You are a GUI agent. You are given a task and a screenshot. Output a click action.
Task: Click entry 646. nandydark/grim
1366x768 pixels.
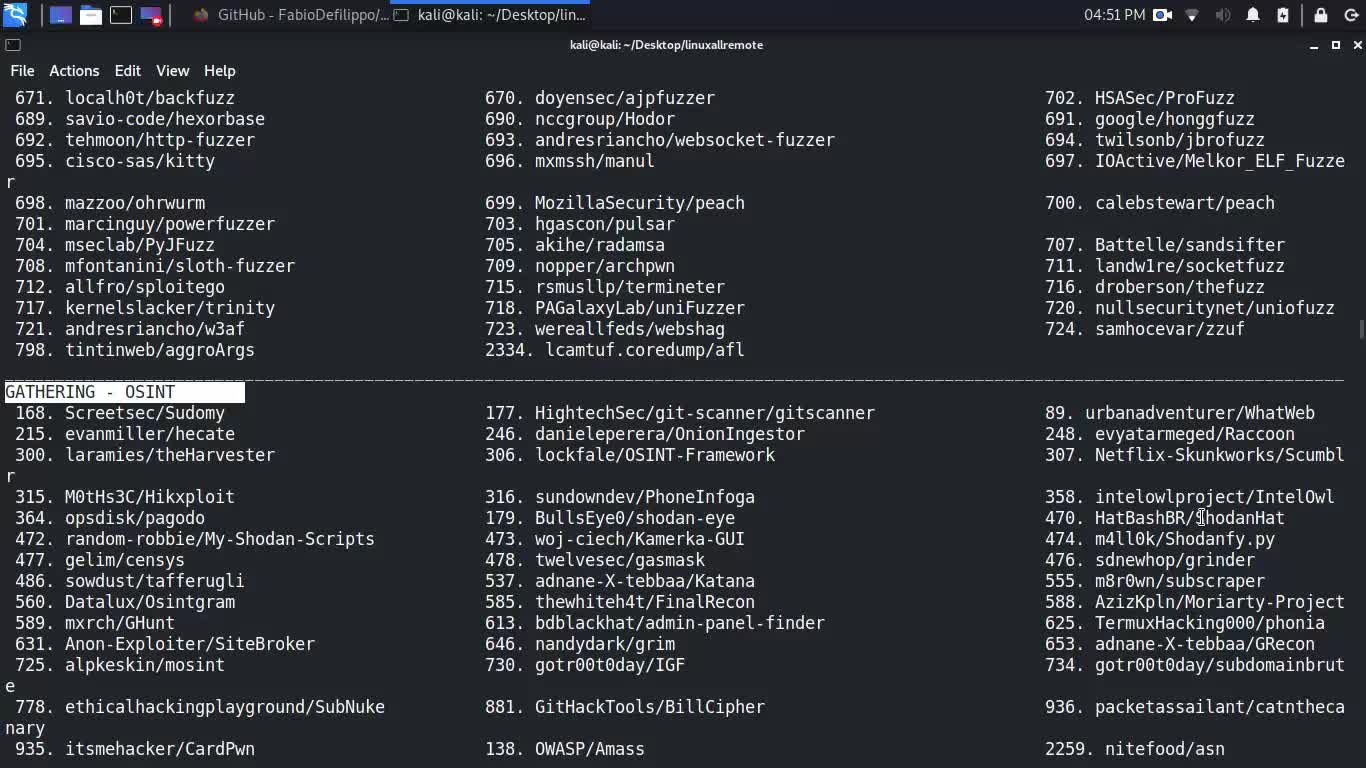pos(580,644)
